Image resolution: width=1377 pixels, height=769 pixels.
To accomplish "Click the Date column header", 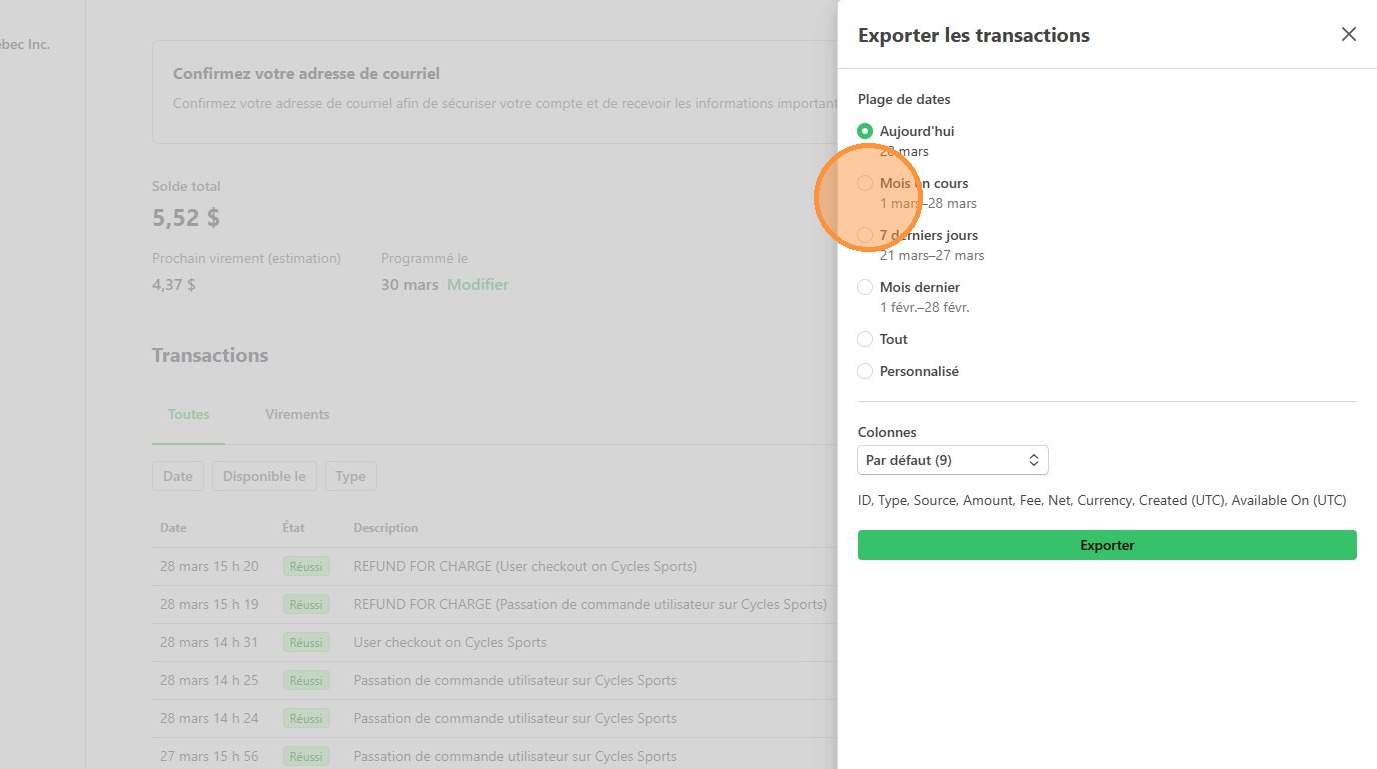I will click(173, 527).
